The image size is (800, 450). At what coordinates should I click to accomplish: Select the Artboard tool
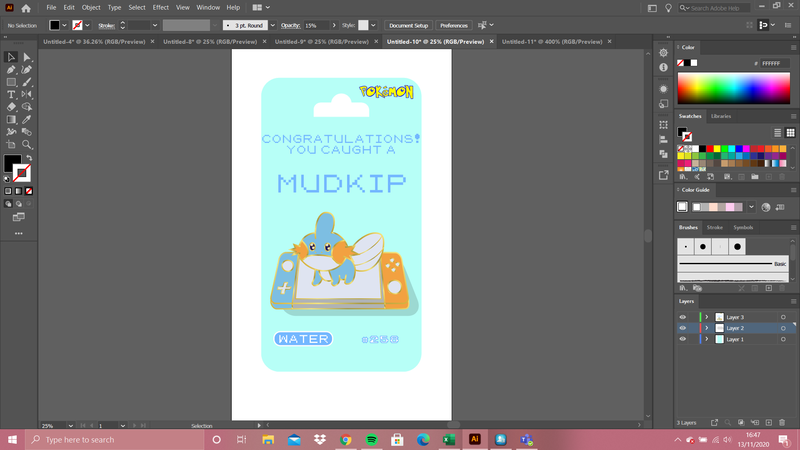11,144
